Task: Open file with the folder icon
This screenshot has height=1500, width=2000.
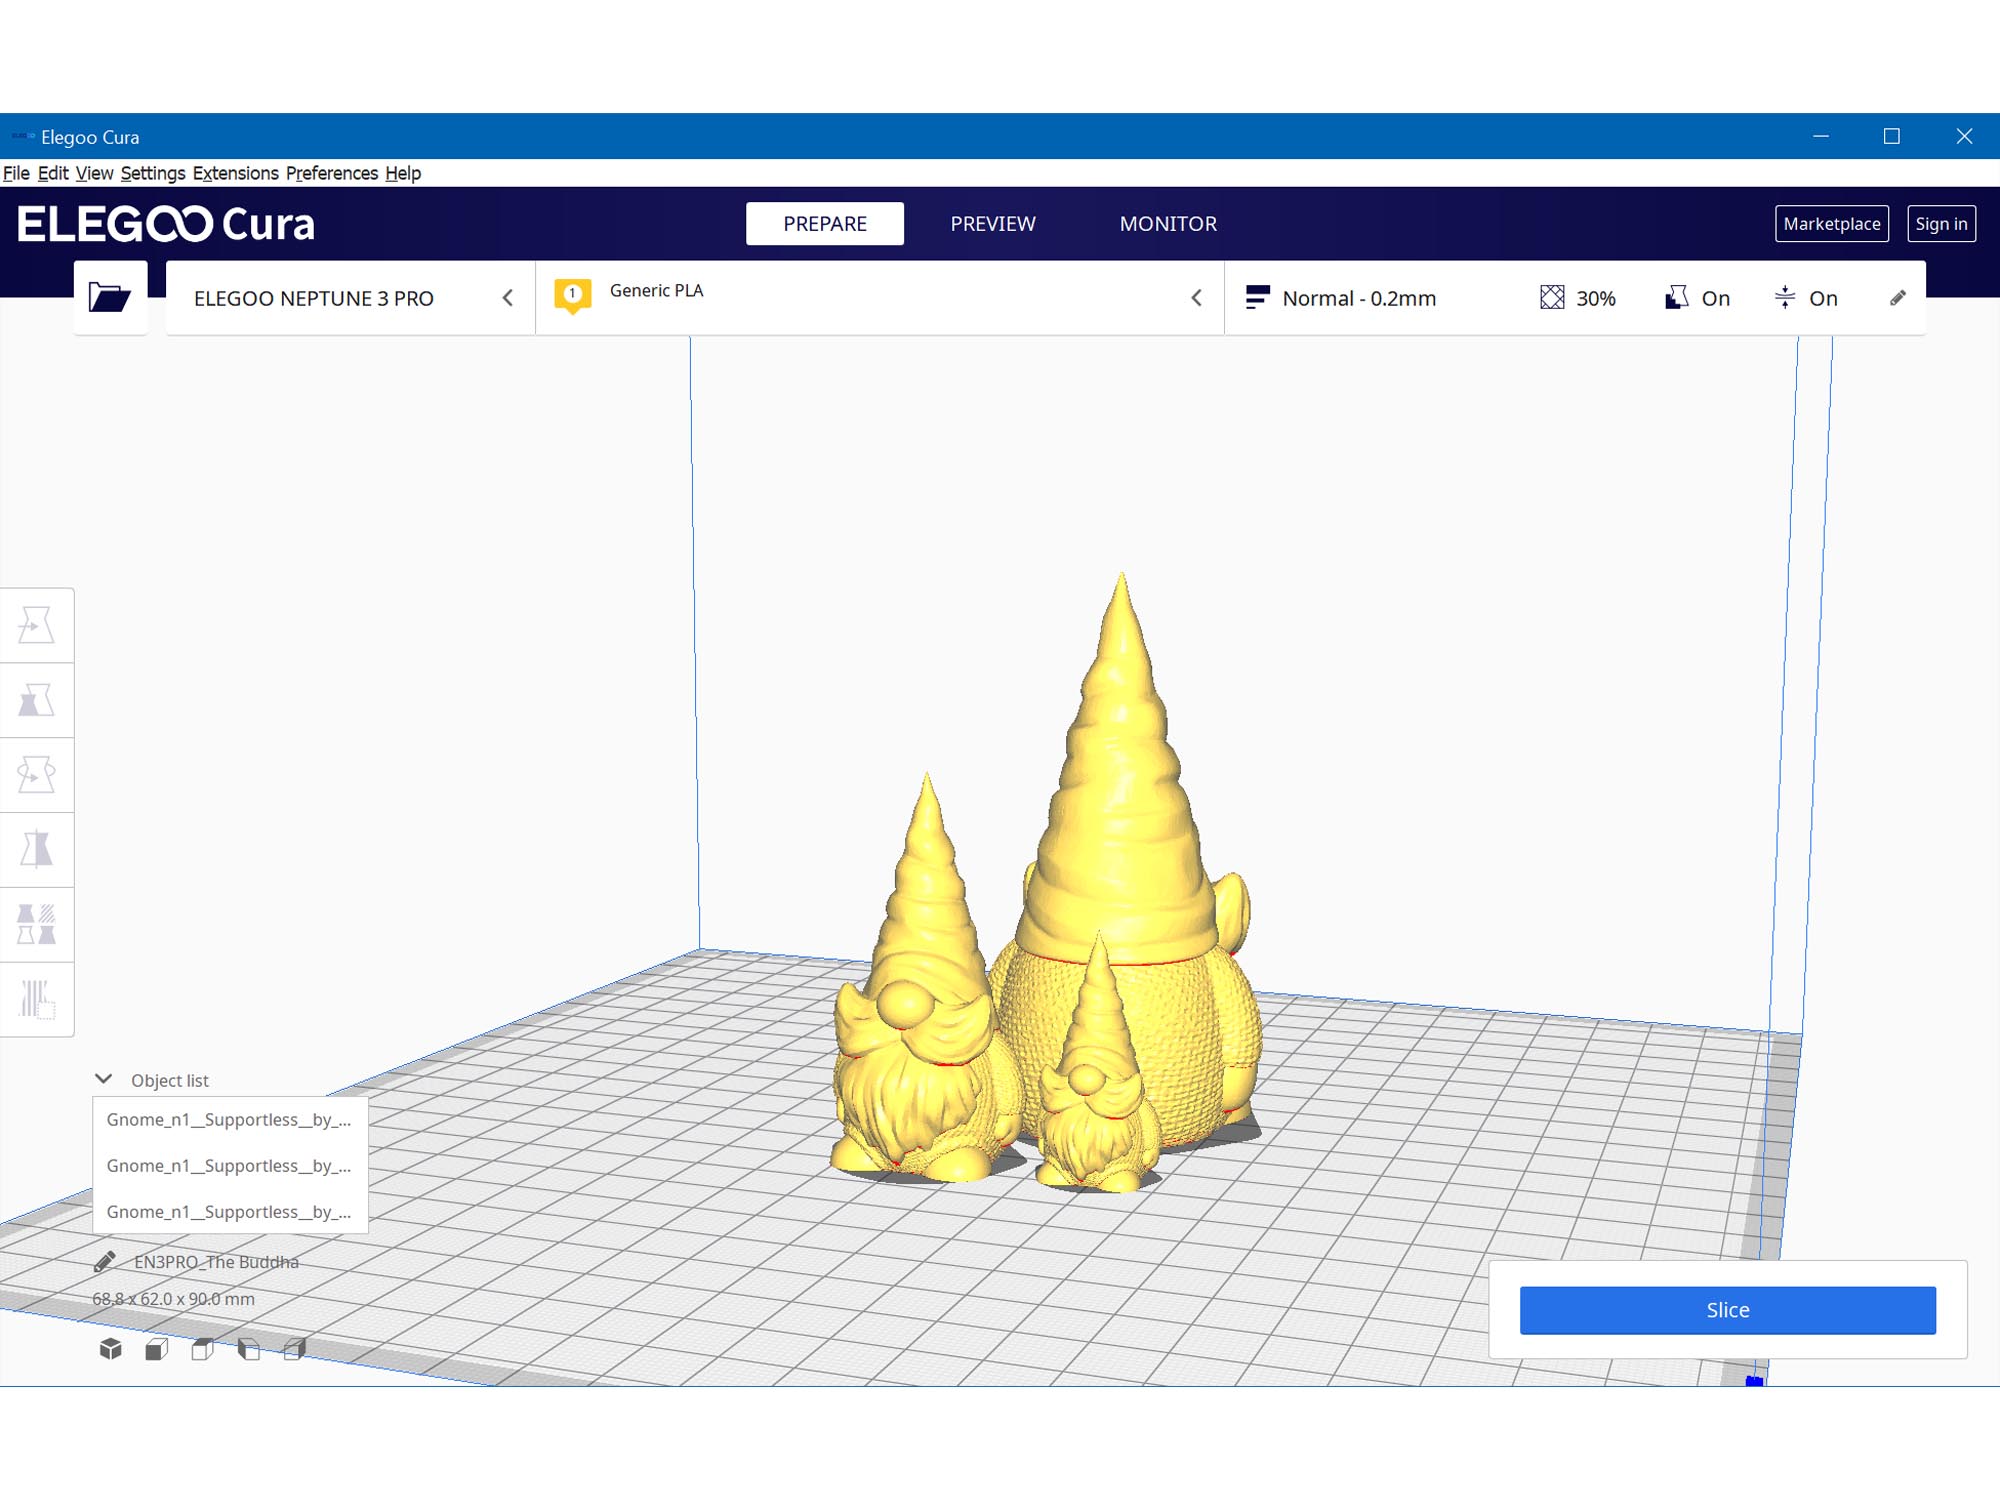Action: pyautogui.click(x=110, y=298)
